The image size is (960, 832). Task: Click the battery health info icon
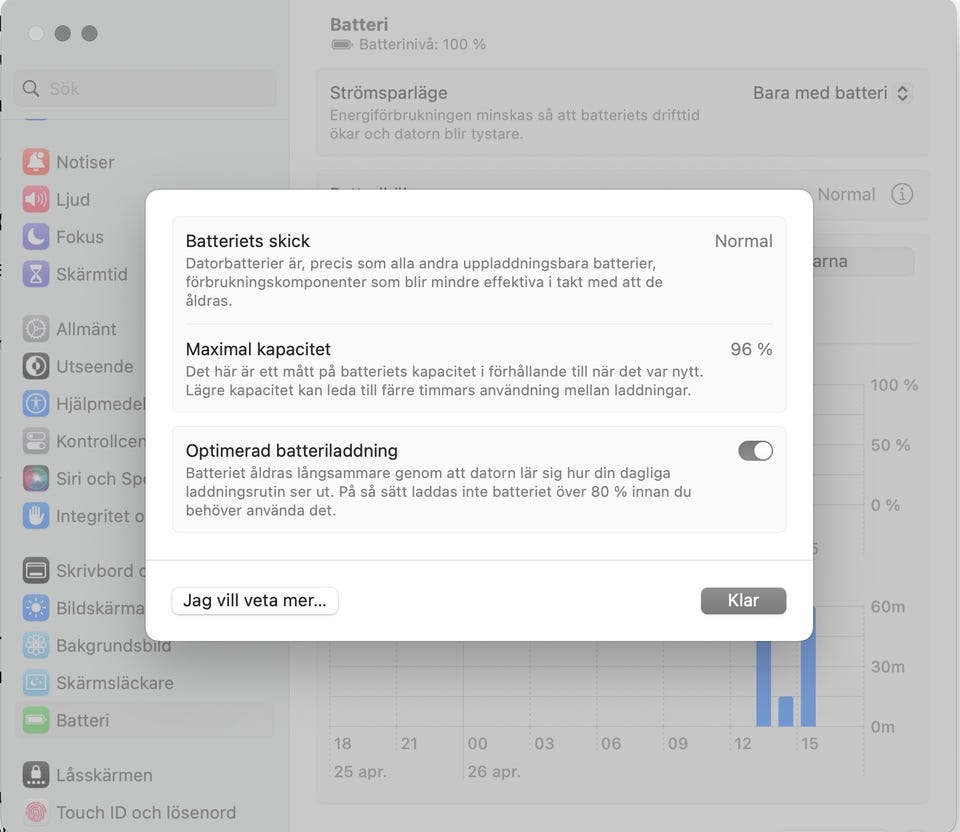click(902, 194)
